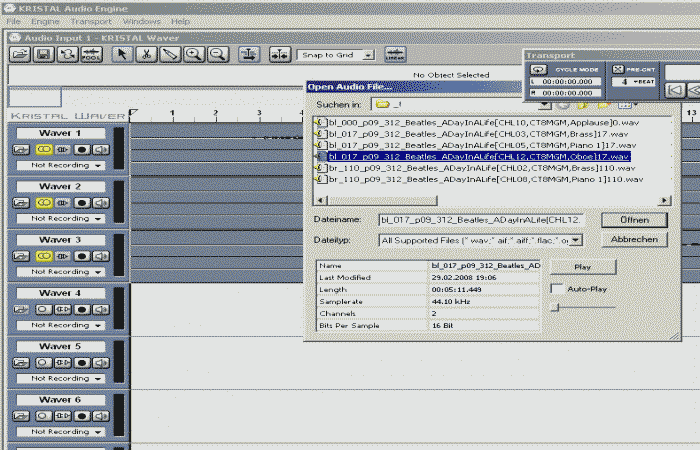Open the Engine menu

pyautogui.click(x=45, y=21)
